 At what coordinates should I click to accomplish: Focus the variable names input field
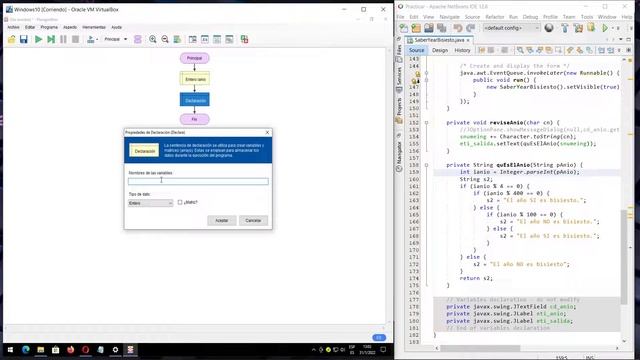coord(198,181)
